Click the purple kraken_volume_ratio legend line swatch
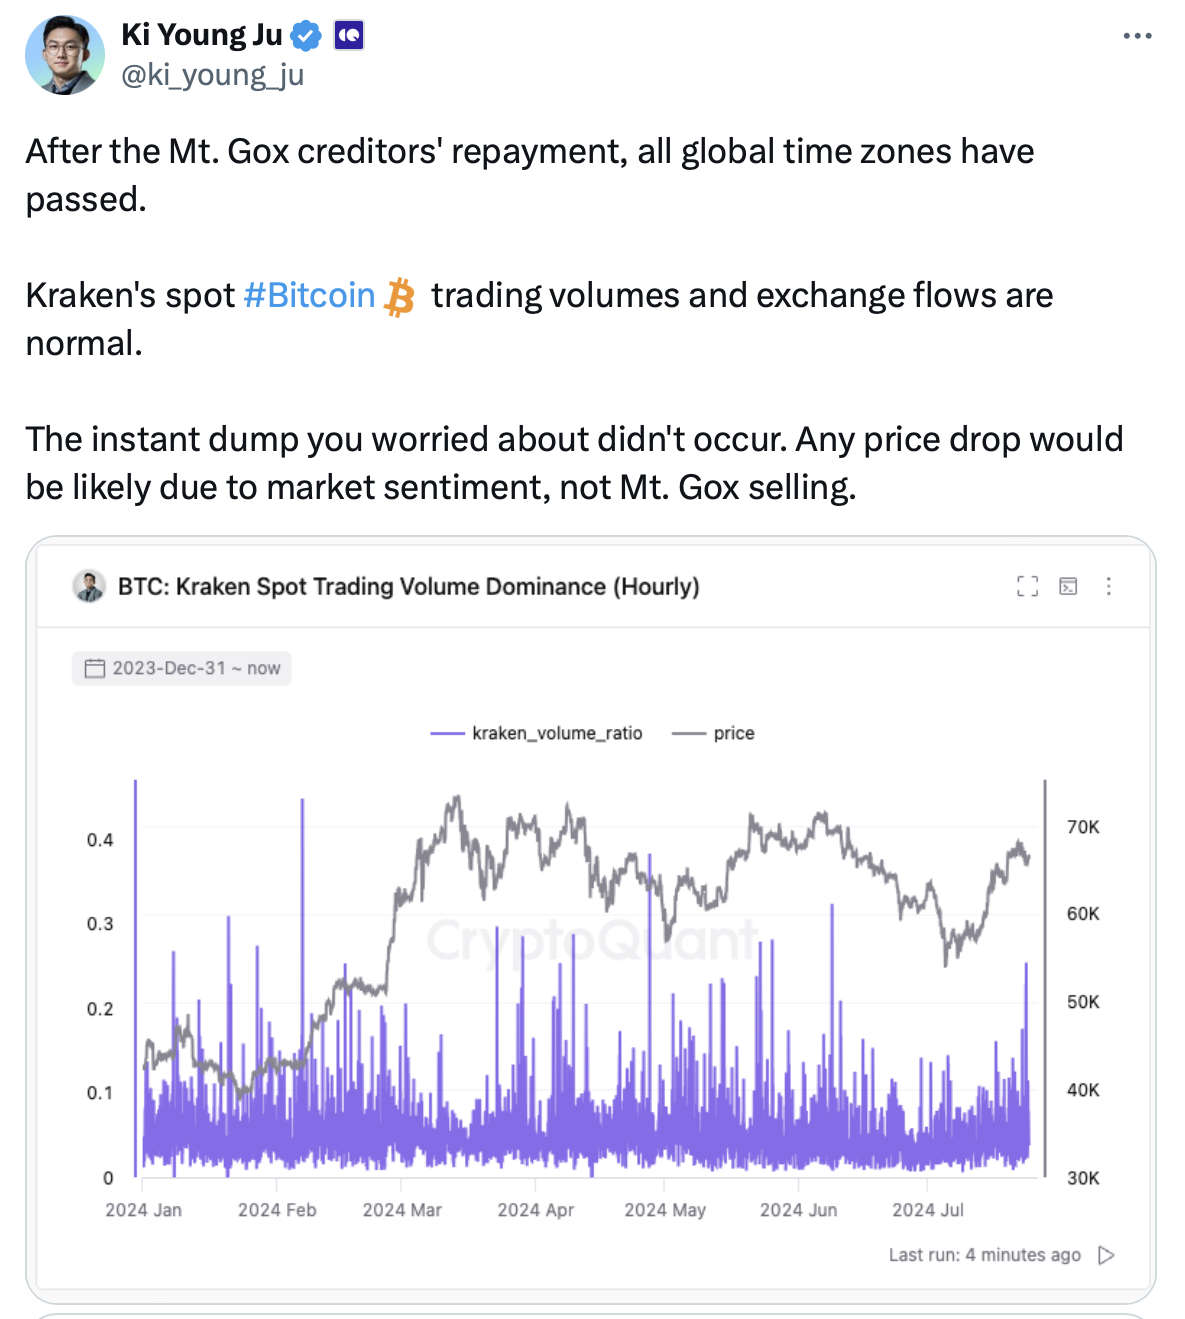Screen dimensions: 1185x1319 click(x=447, y=733)
